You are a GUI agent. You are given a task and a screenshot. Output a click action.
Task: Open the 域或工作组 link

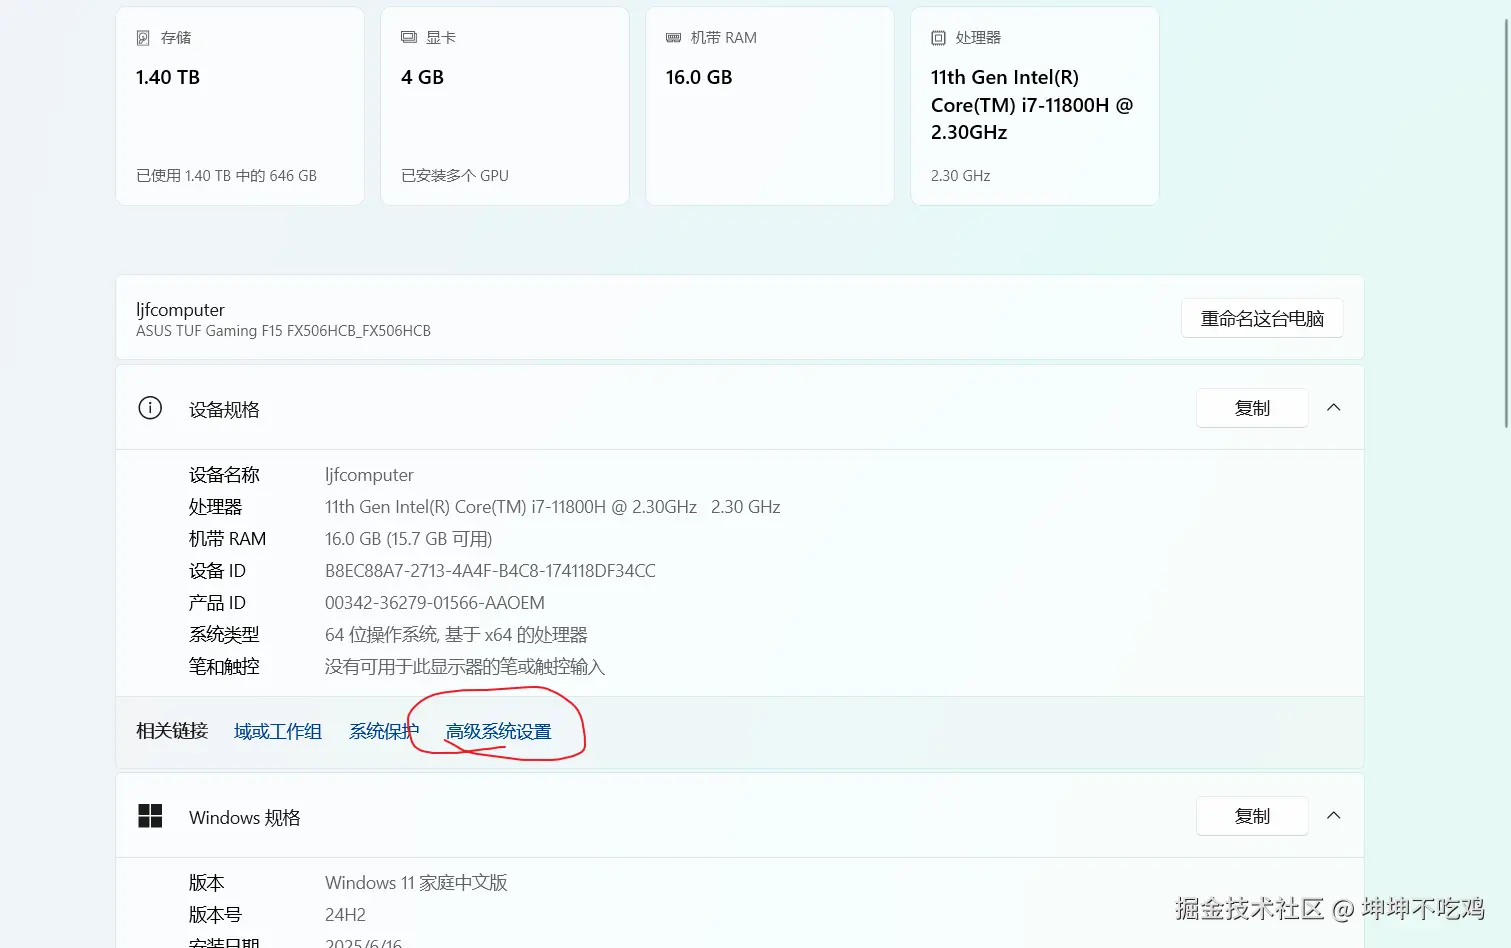pyautogui.click(x=278, y=732)
